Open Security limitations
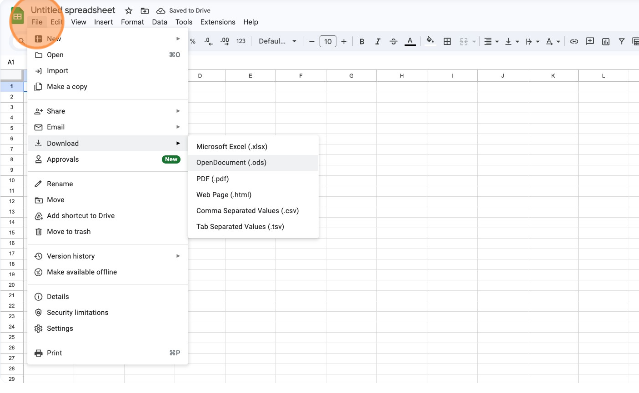639x393 pixels. tap(108, 312)
